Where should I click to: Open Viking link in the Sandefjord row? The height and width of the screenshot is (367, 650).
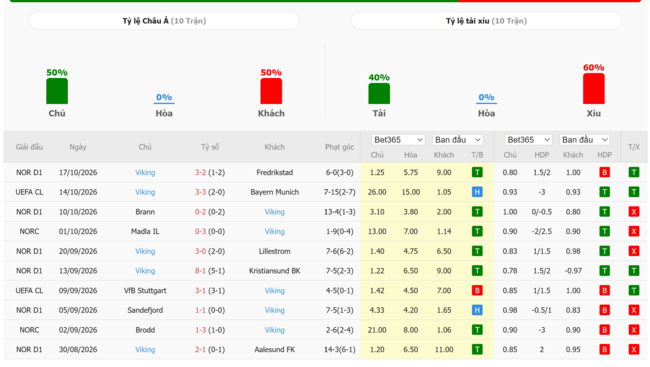click(274, 310)
